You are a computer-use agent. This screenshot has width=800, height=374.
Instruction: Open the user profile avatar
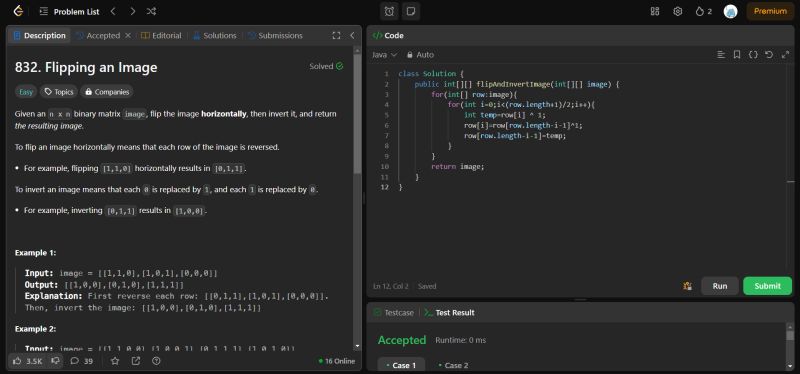pyautogui.click(x=731, y=11)
